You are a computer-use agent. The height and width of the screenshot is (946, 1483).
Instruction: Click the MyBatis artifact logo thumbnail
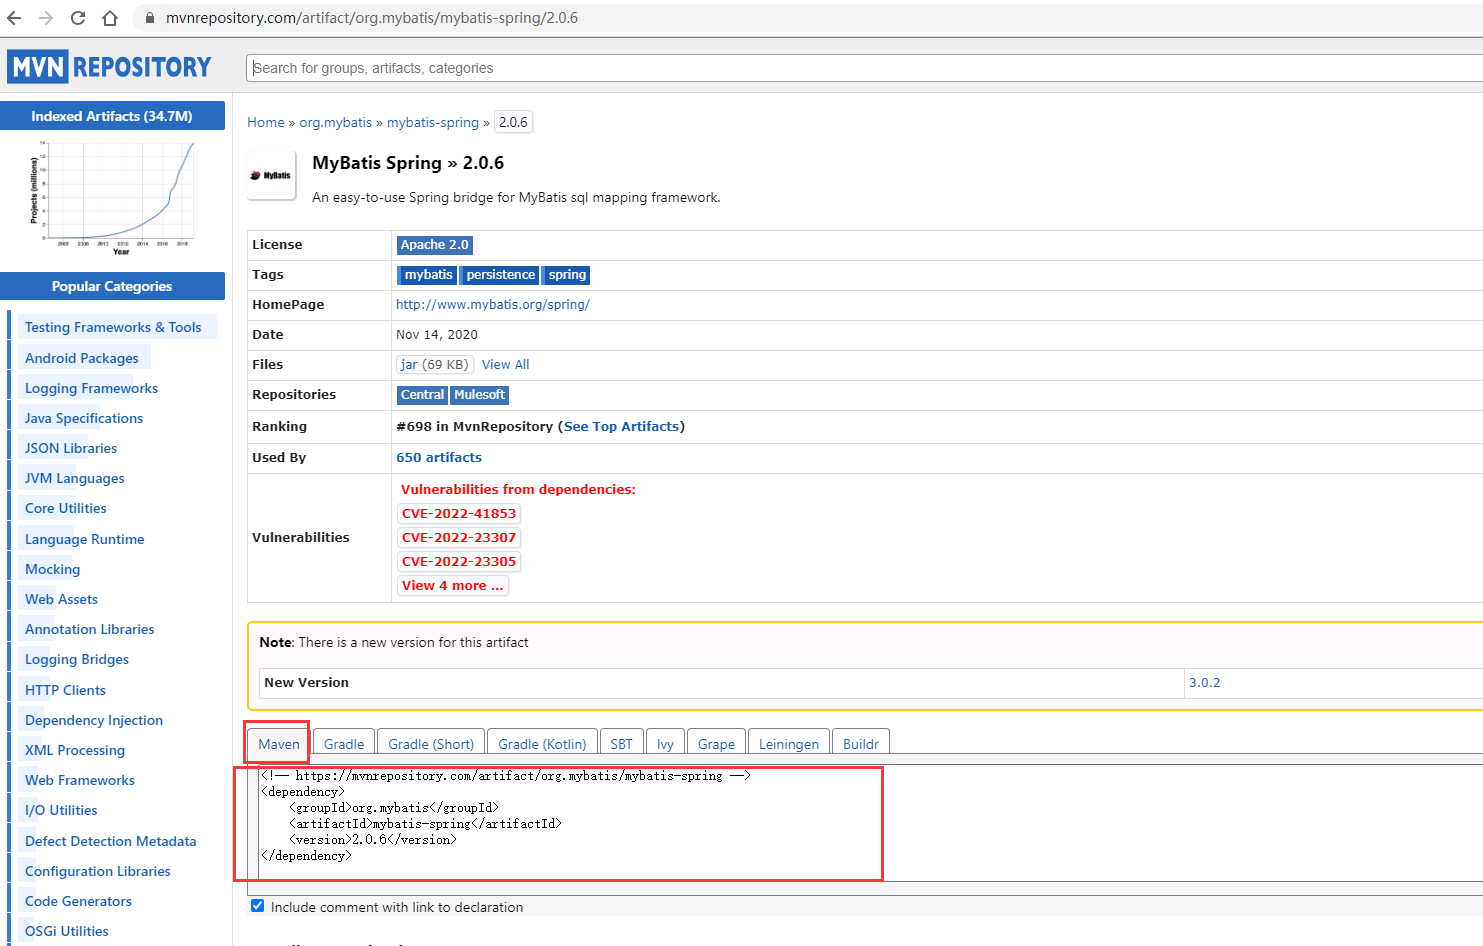tap(272, 175)
